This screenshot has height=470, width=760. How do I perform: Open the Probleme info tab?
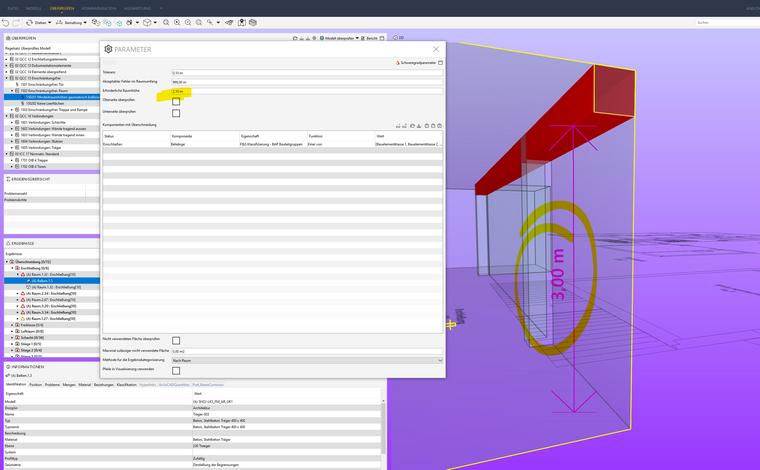[52, 385]
